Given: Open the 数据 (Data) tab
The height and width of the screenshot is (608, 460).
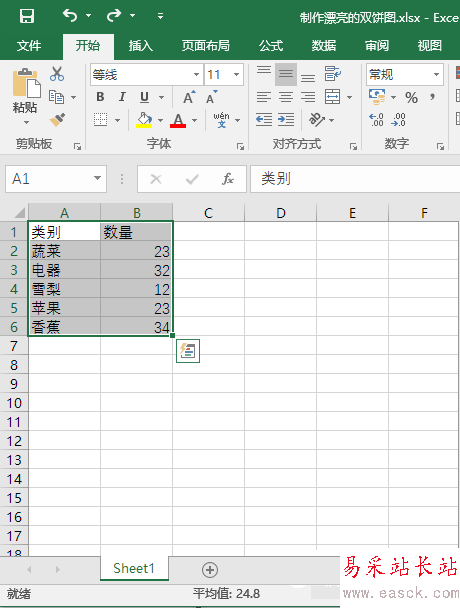Looking at the screenshot, I should [x=323, y=46].
